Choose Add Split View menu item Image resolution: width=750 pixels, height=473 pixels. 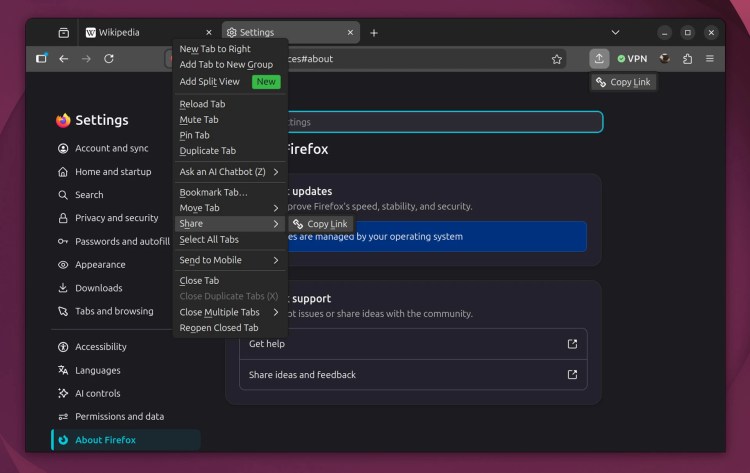[x=230, y=82]
